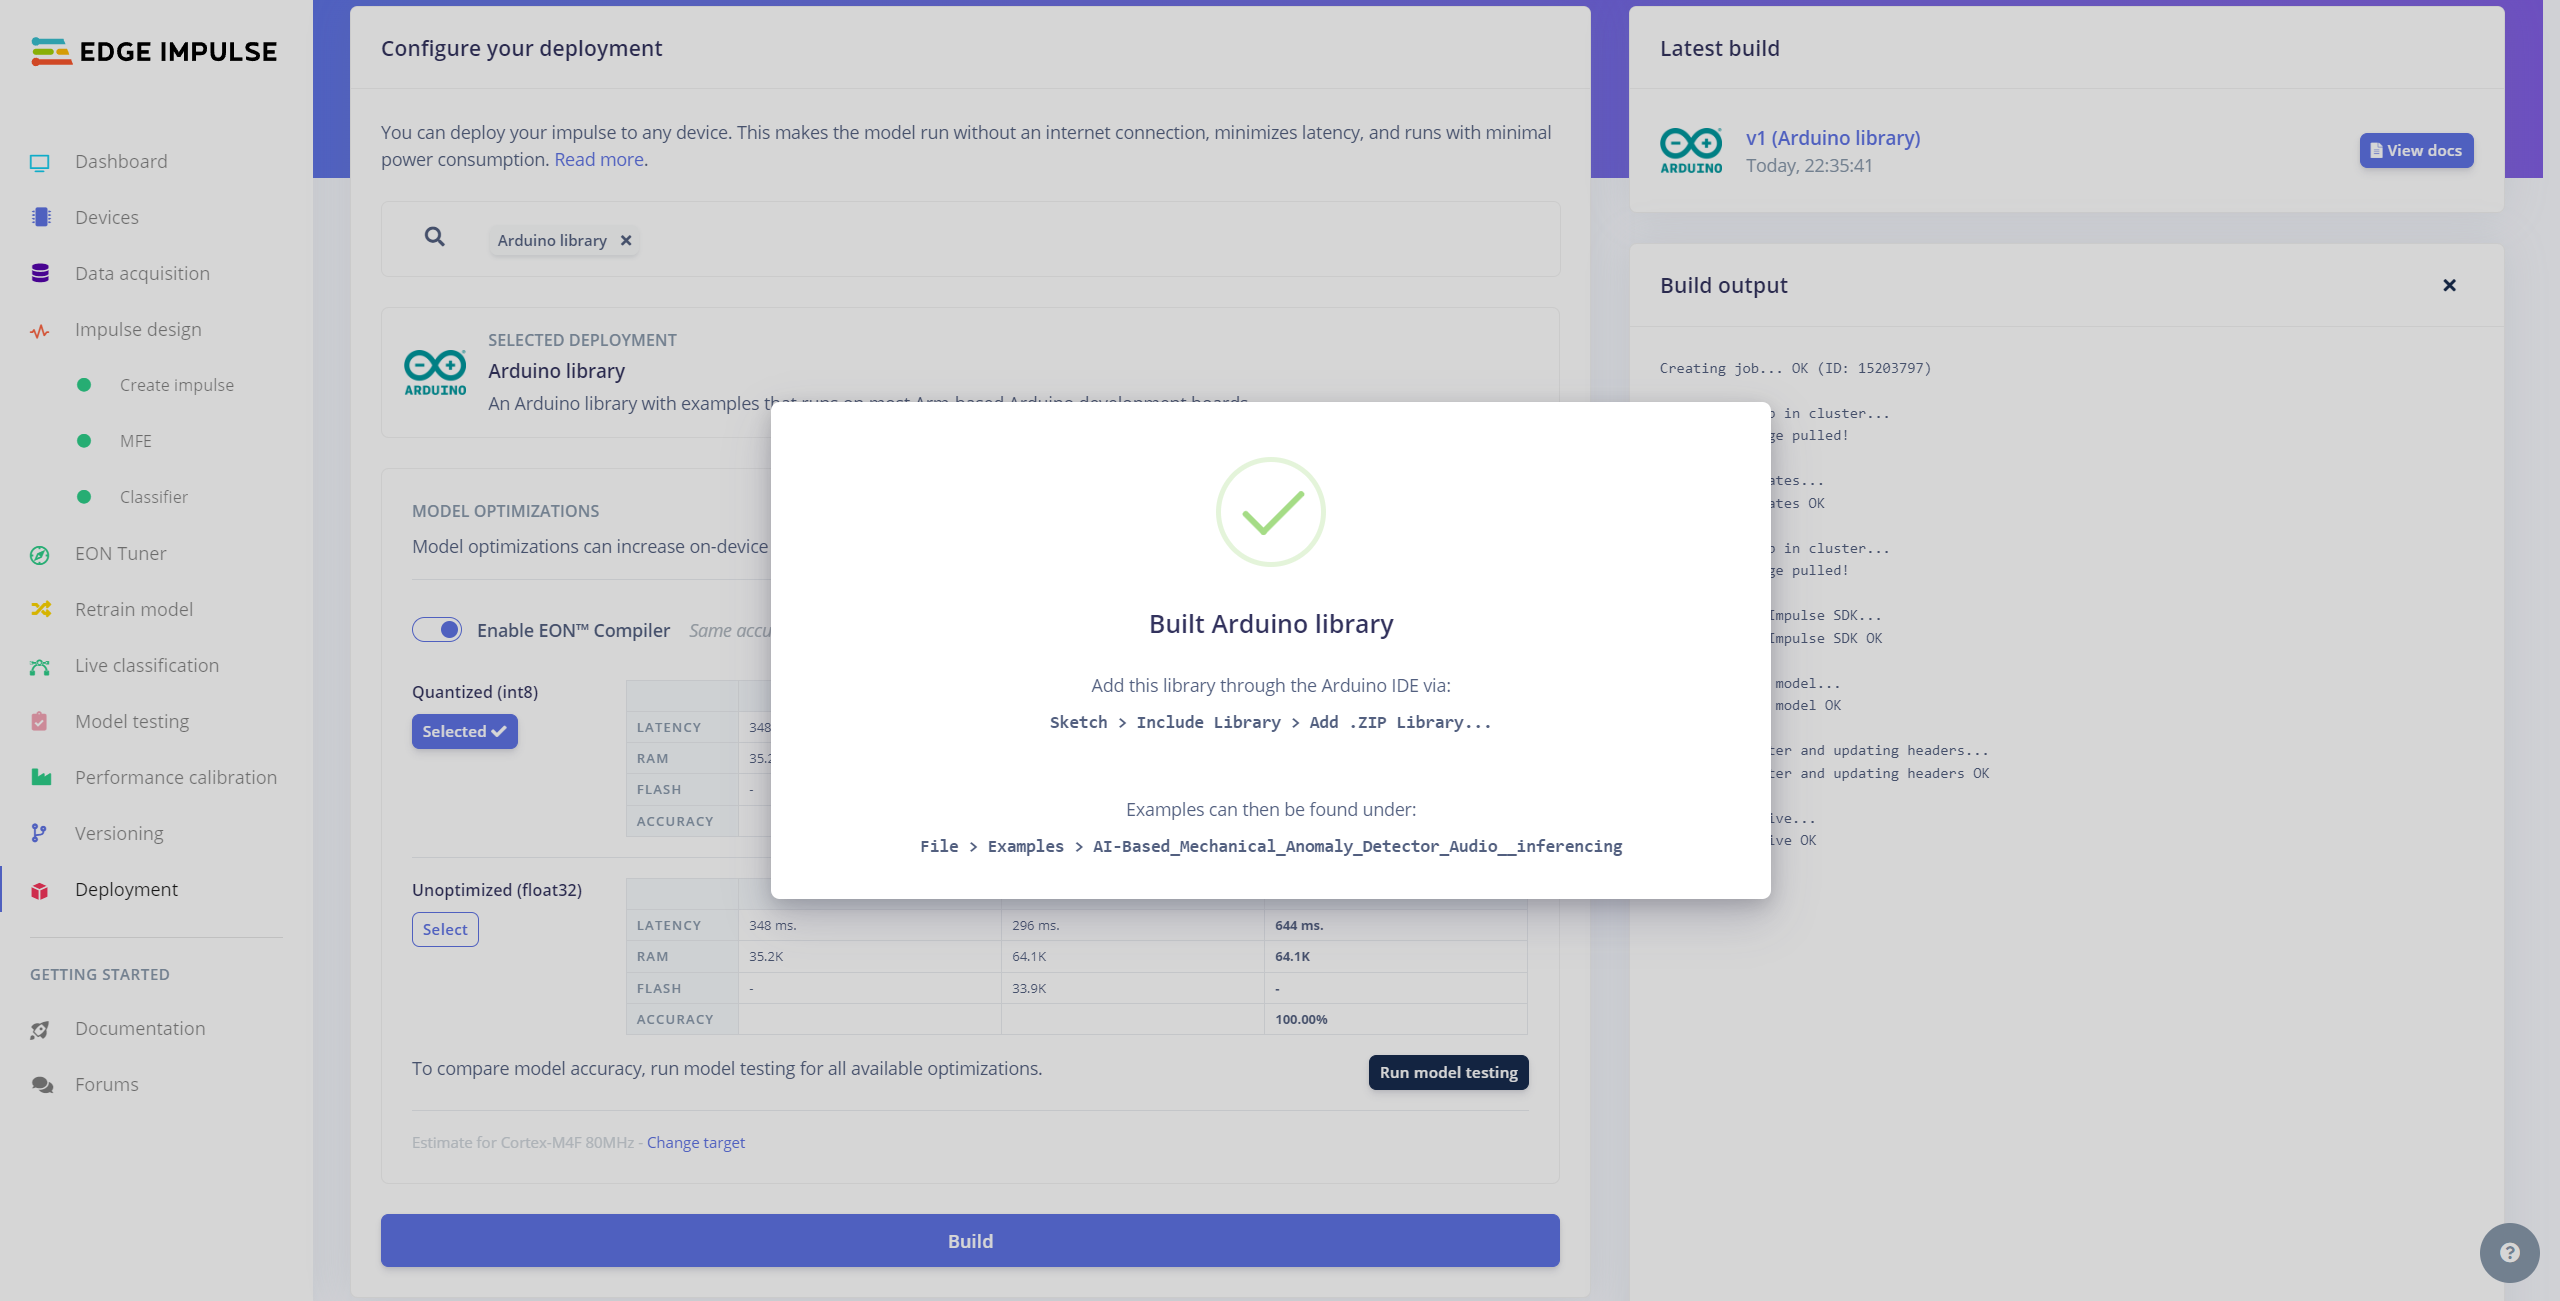
Task: Click the Arduino logo icon in Latest build
Action: coord(1691,149)
